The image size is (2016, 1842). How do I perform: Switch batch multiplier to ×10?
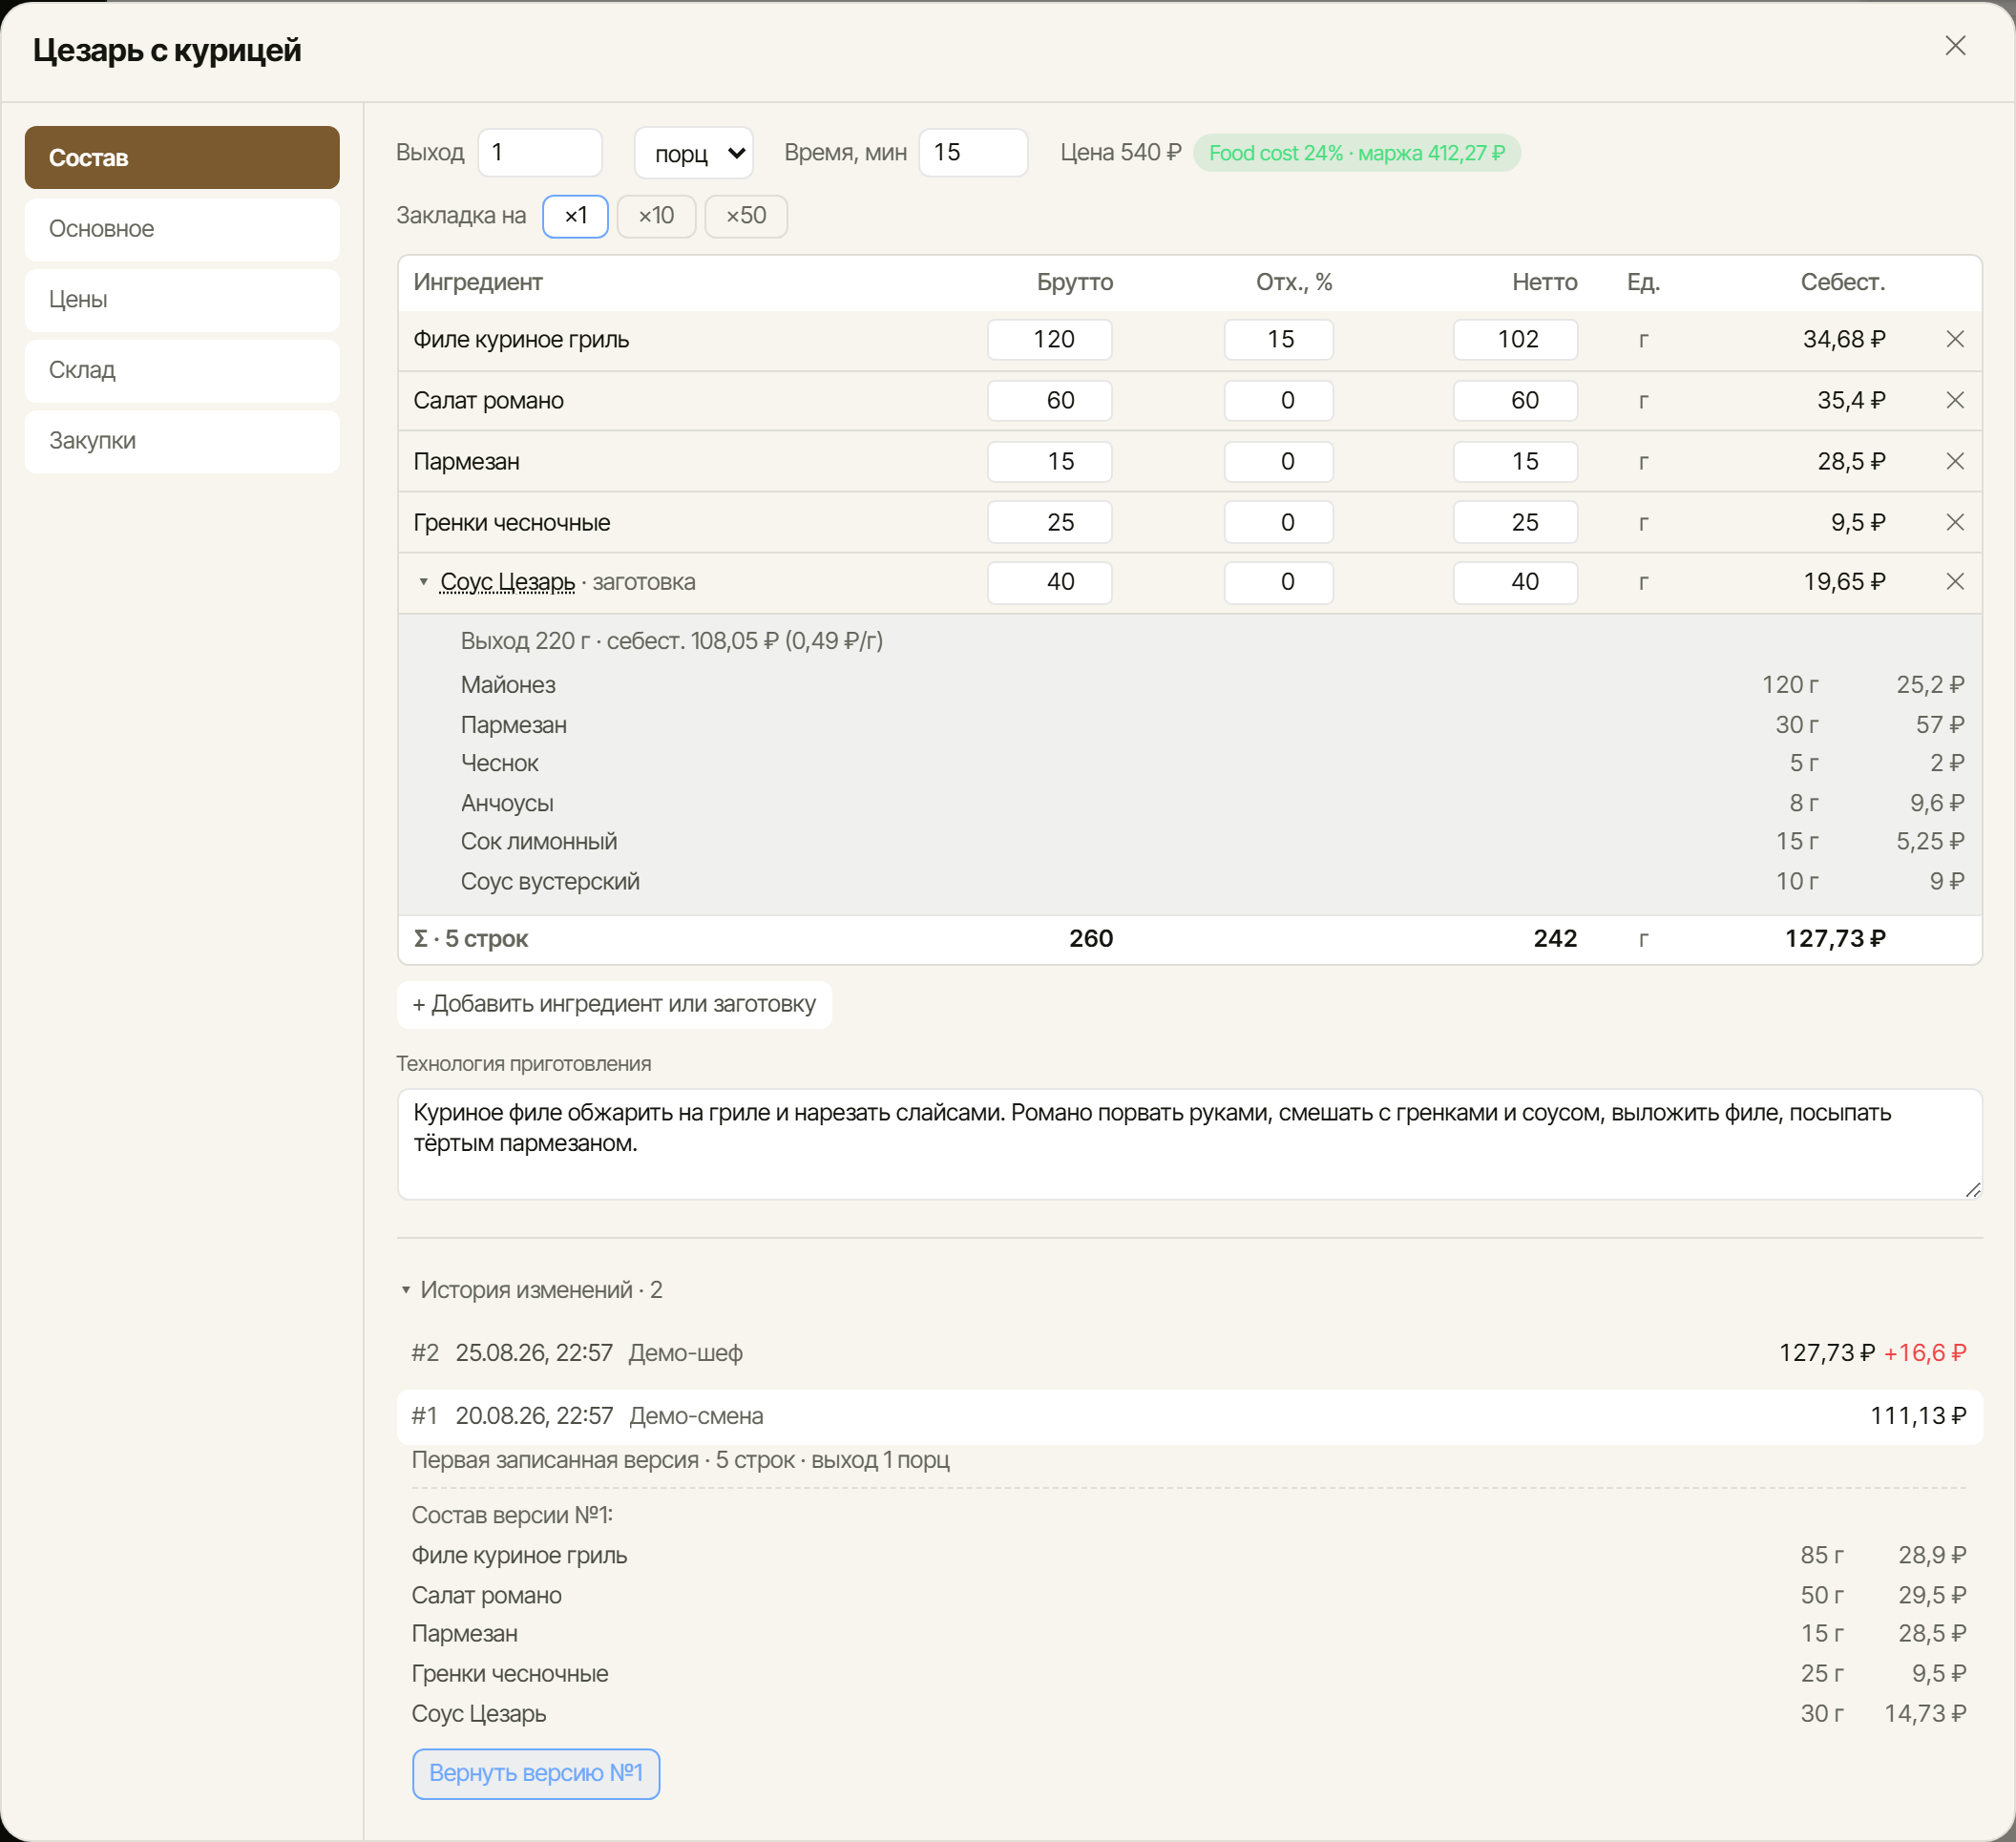656,216
